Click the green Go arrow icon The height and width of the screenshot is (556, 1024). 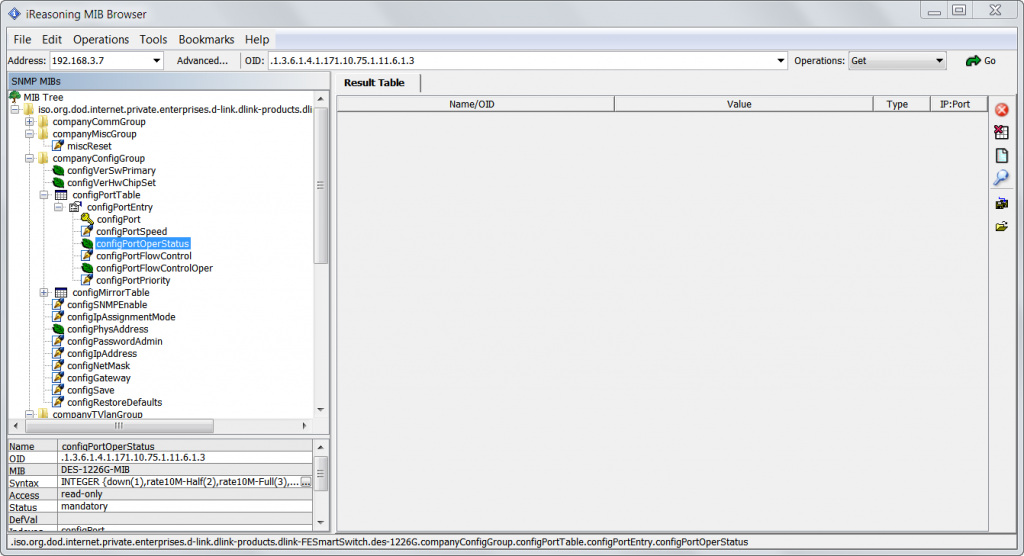coord(972,61)
